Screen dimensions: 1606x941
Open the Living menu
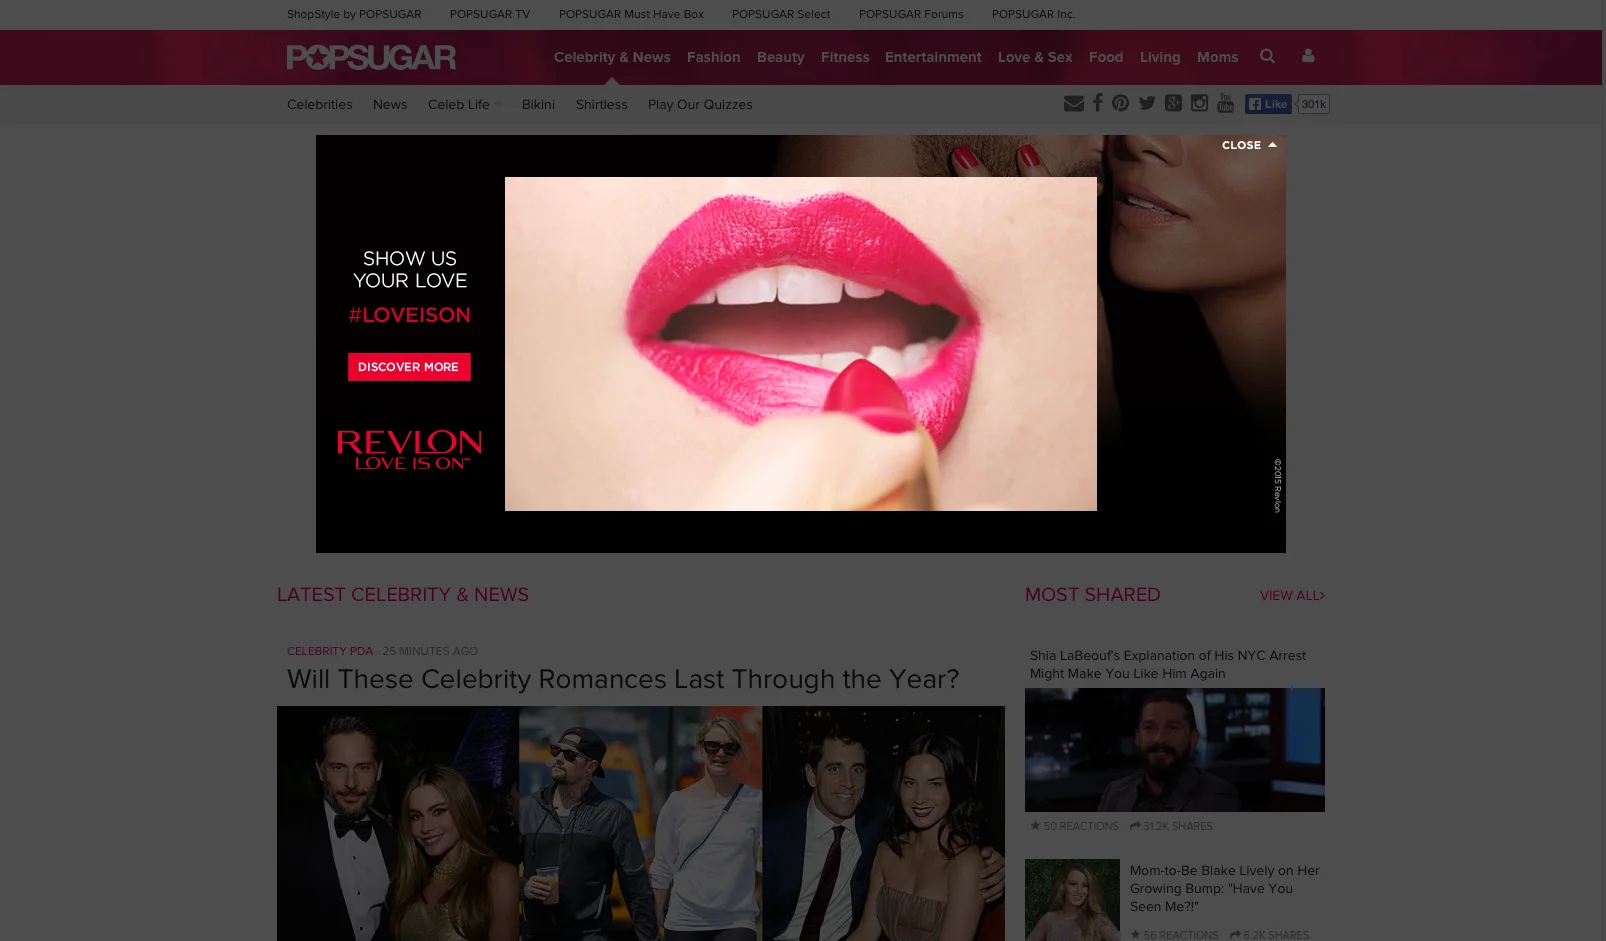coord(1160,57)
